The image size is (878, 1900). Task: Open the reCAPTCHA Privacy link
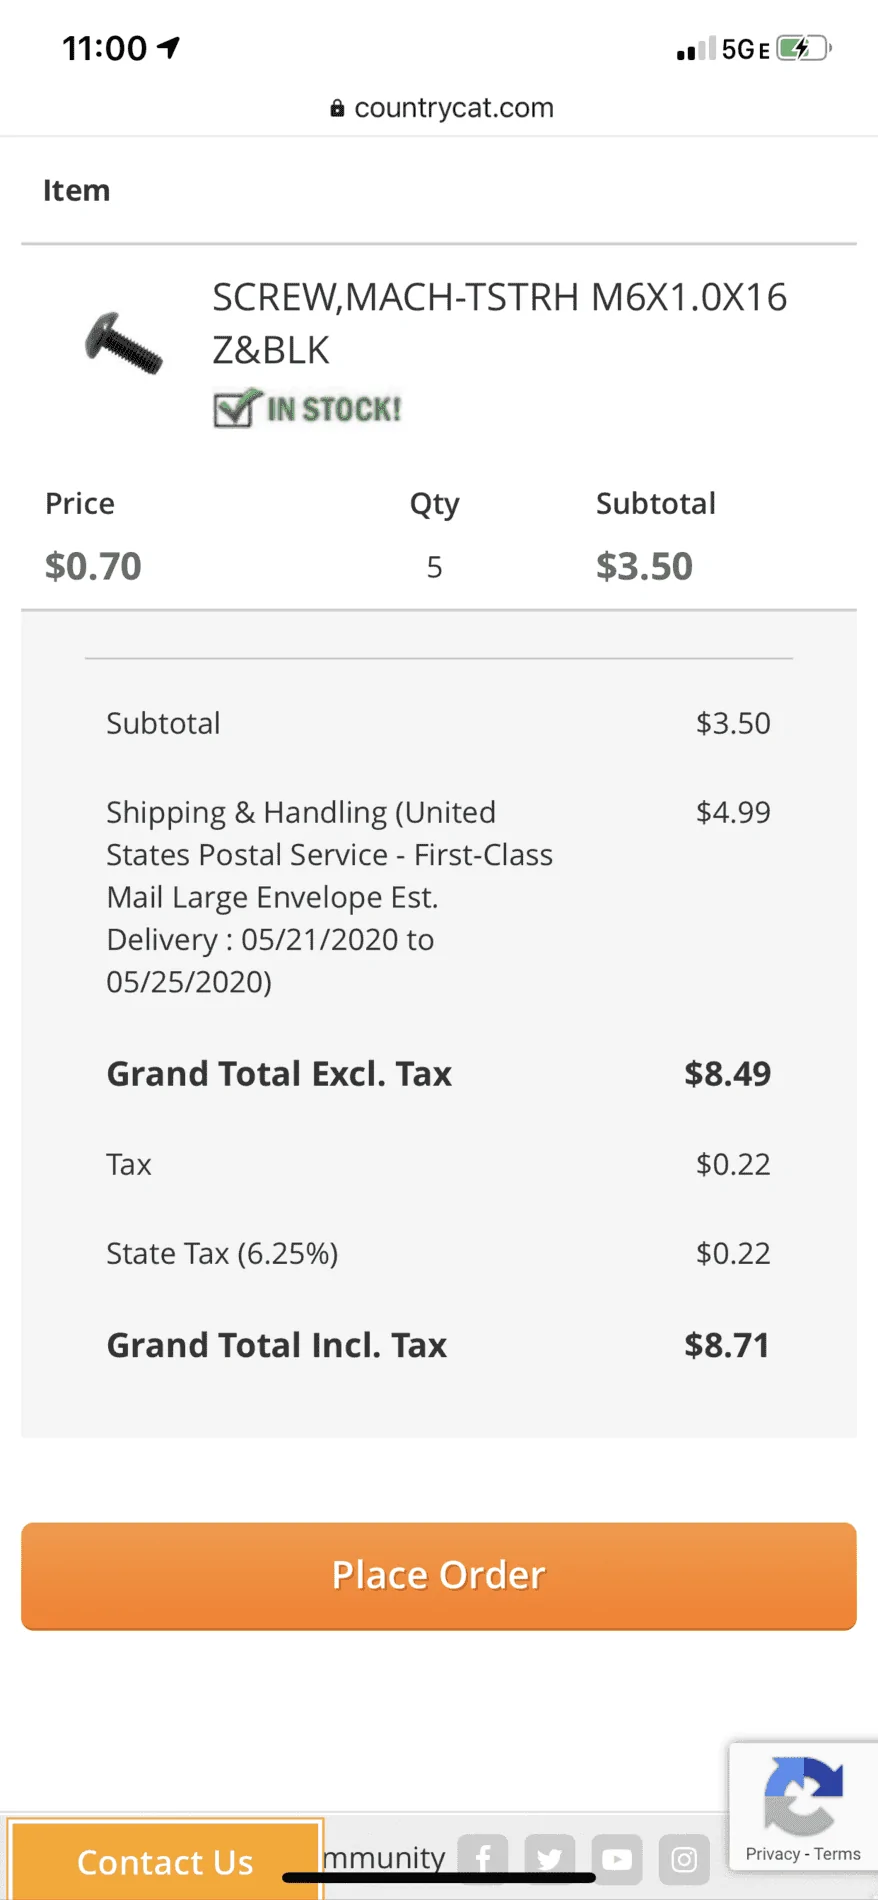point(772,1854)
